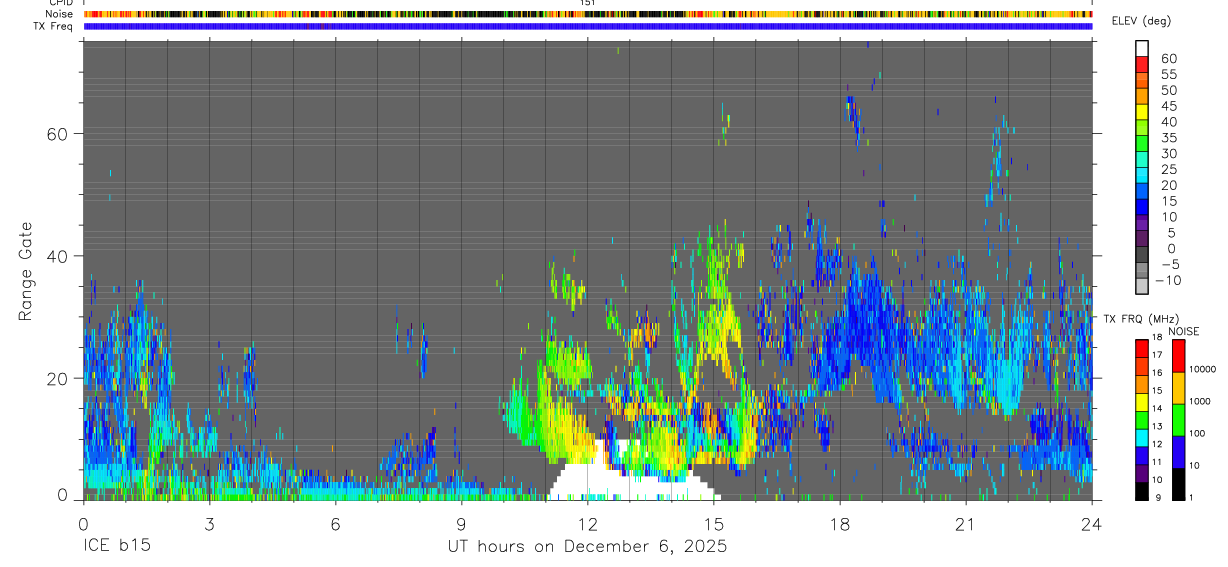
Task: Click the blue TX Freq strip above plot
Action: [x=588, y=26]
